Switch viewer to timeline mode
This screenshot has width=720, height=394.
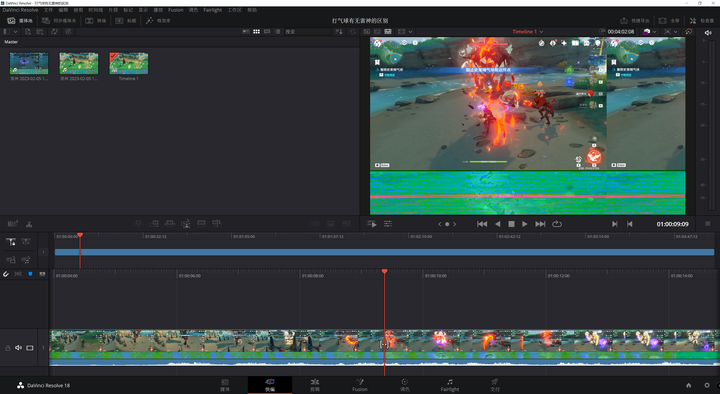[388, 32]
